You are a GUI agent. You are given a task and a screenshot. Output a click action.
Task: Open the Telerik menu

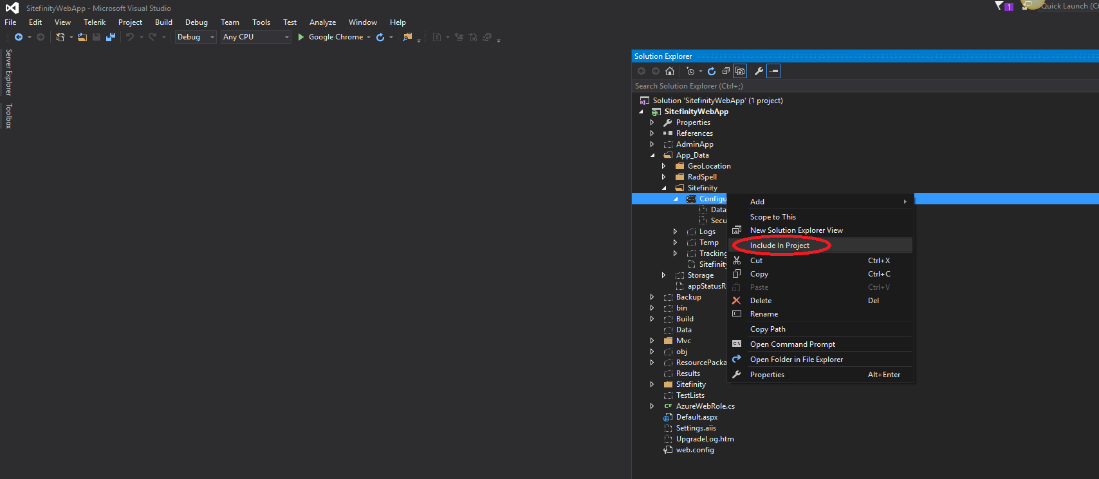(x=95, y=22)
